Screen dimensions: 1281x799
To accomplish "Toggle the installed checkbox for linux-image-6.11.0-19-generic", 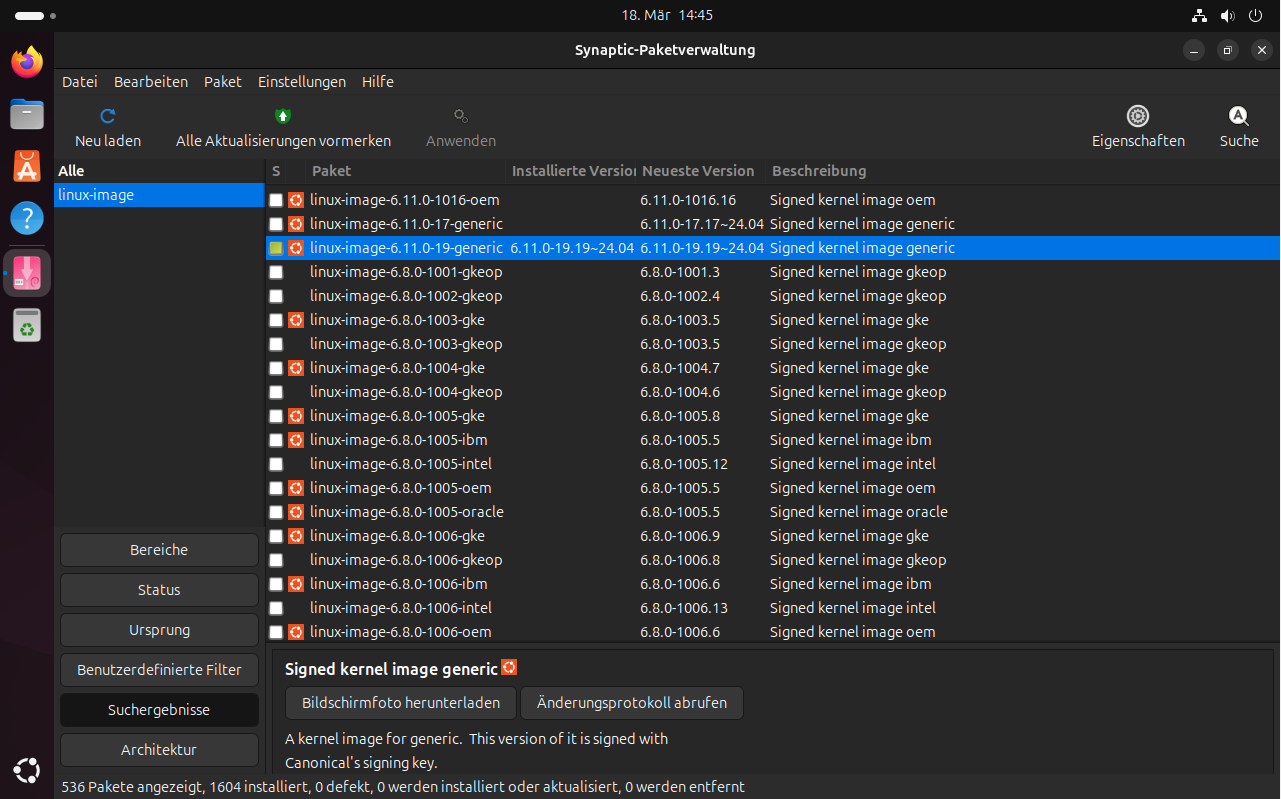I will (x=276, y=248).
